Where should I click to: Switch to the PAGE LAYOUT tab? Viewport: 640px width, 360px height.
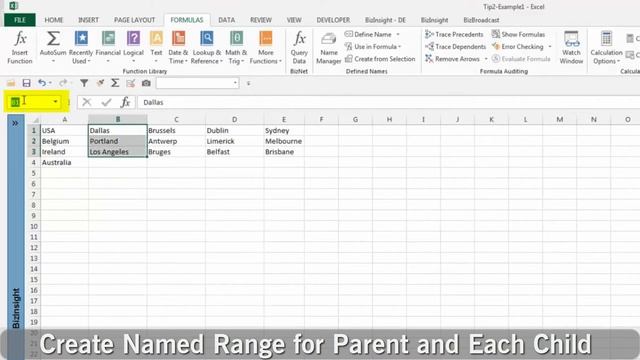click(134, 20)
